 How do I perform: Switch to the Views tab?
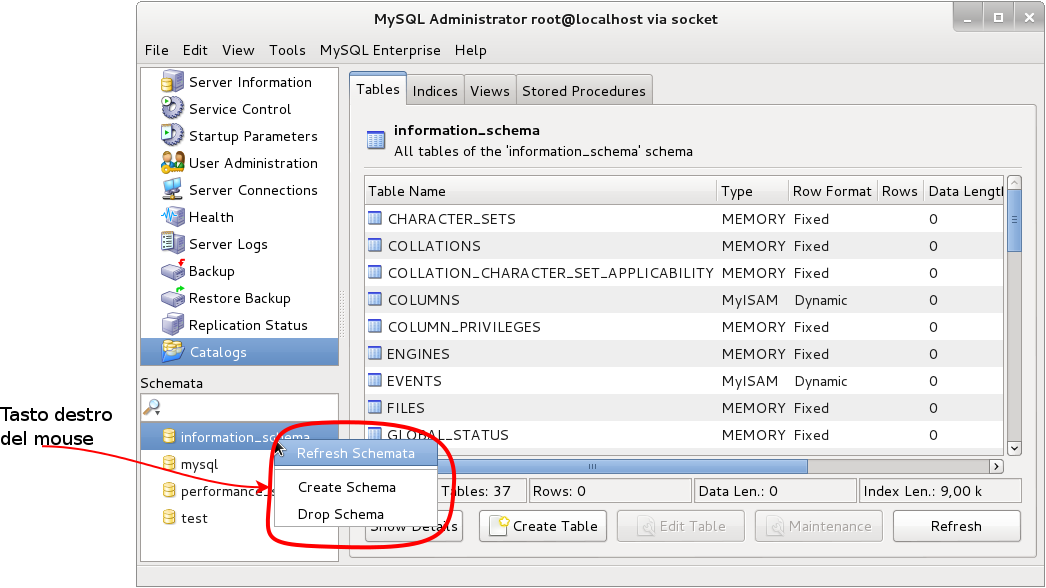coord(490,91)
